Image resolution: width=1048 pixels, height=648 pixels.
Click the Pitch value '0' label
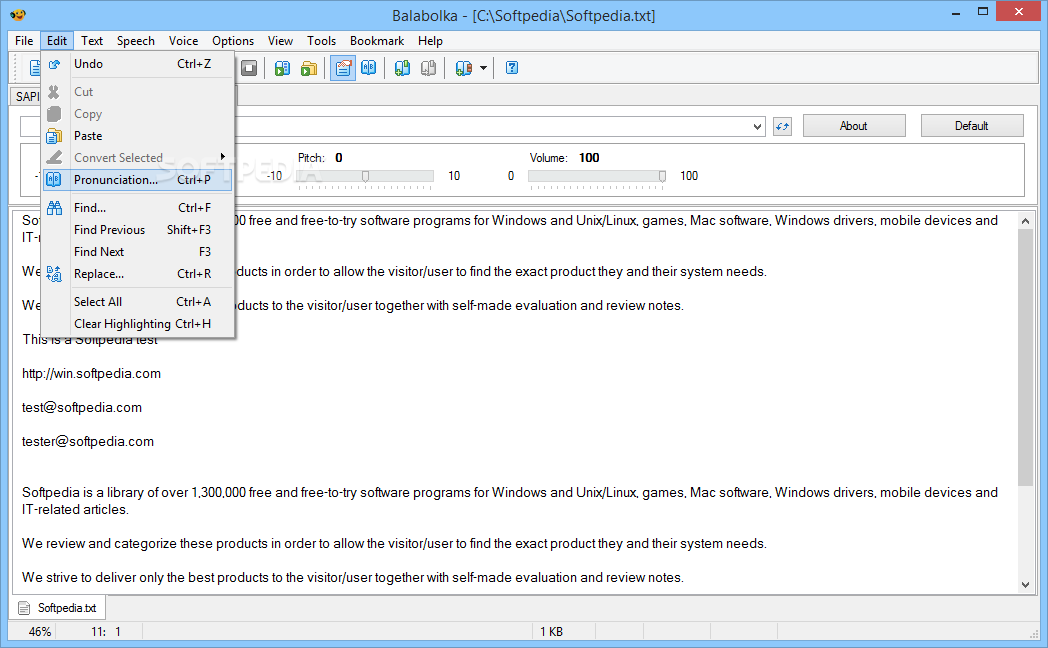coord(339,158)
